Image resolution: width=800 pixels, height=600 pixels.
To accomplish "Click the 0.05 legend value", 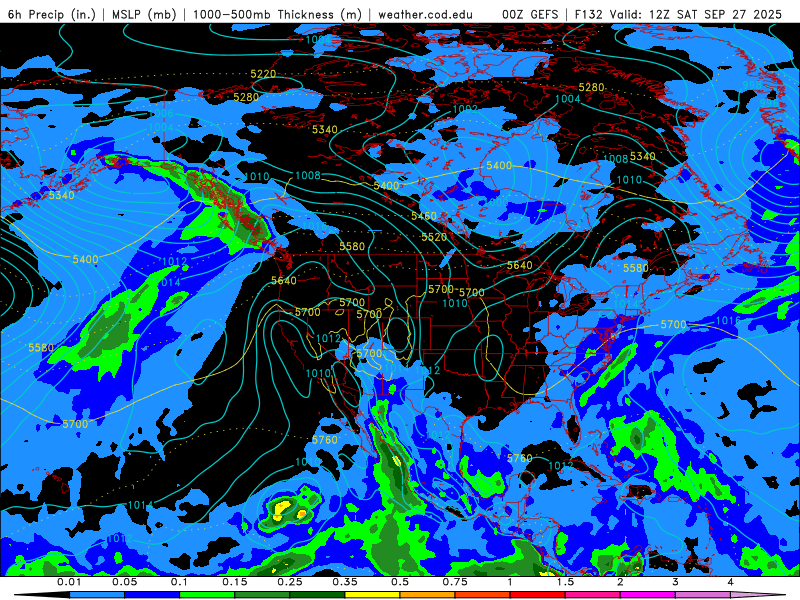I will [124, 582].
